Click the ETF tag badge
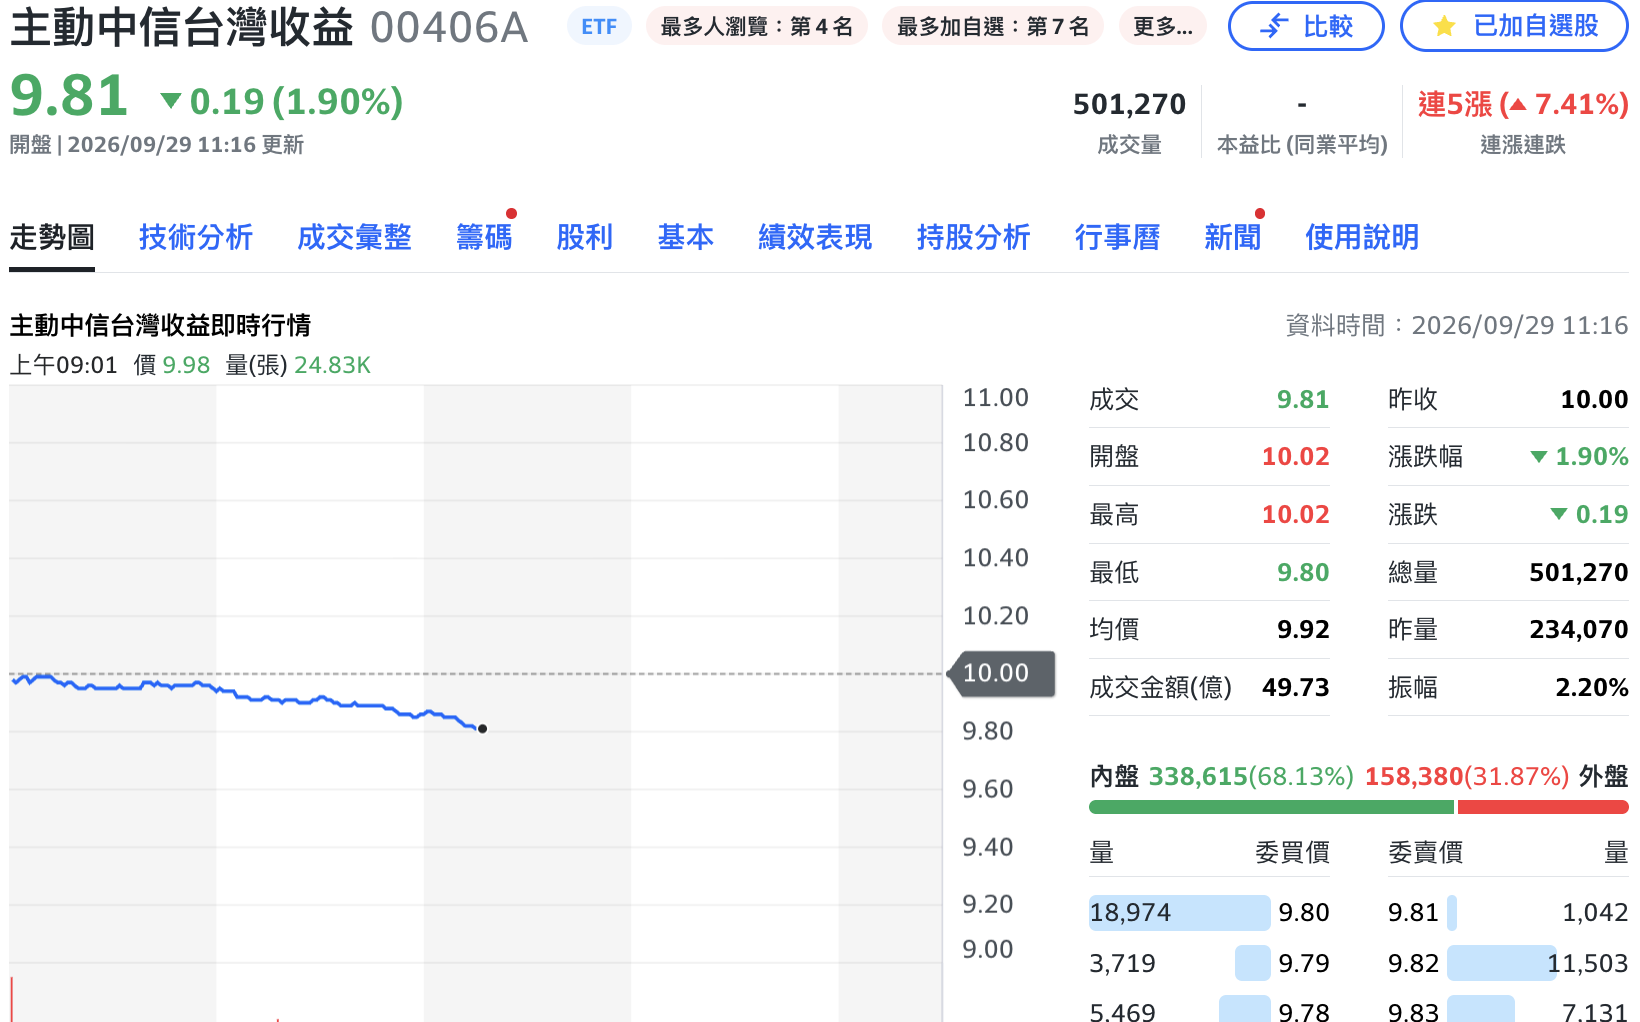This screenshot has height=1022, width=1640. (x=599, y=27)
